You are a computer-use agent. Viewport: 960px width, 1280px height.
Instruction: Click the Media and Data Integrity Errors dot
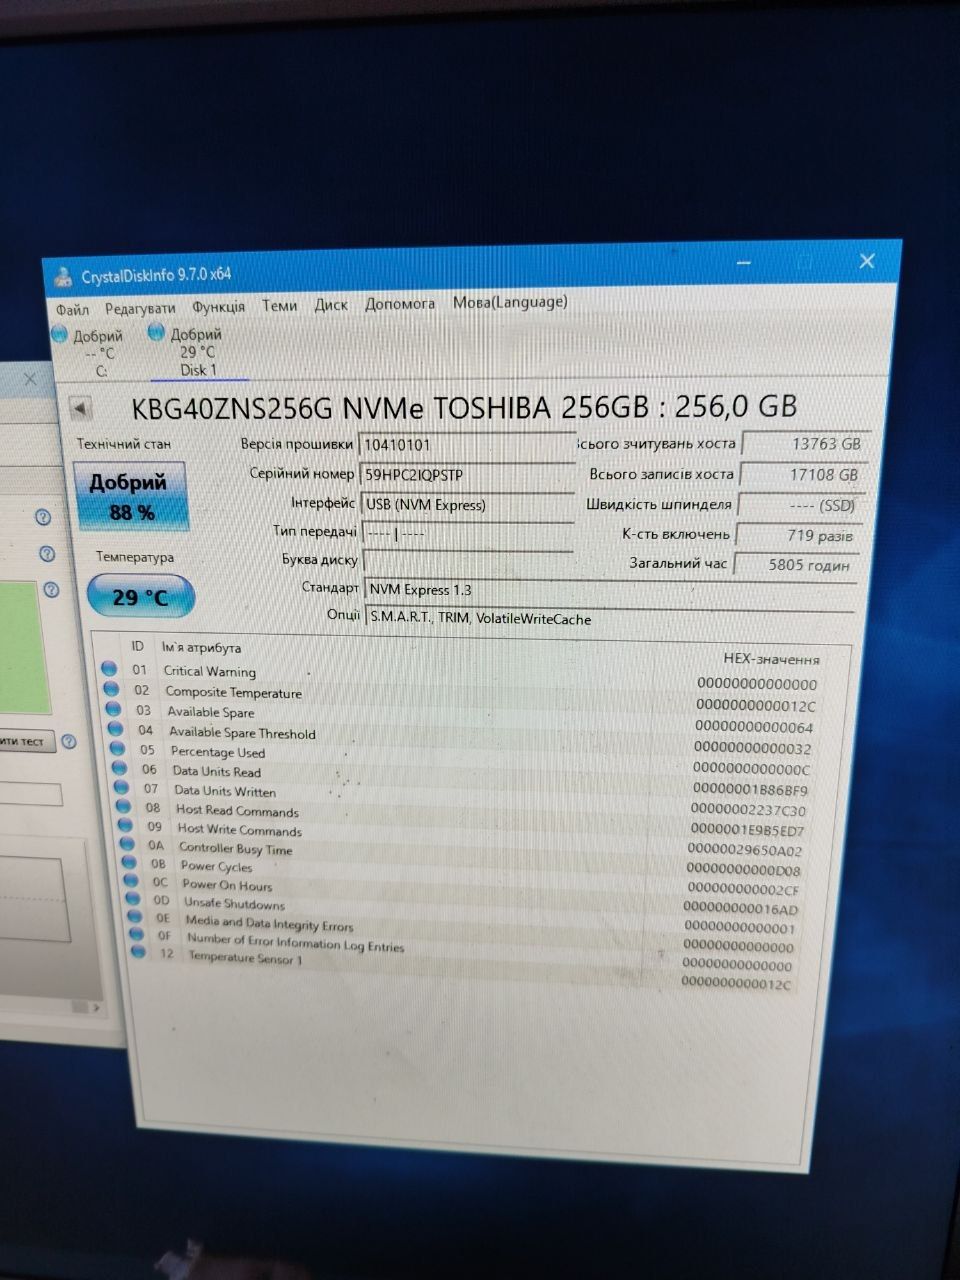[x=135, y=917]
